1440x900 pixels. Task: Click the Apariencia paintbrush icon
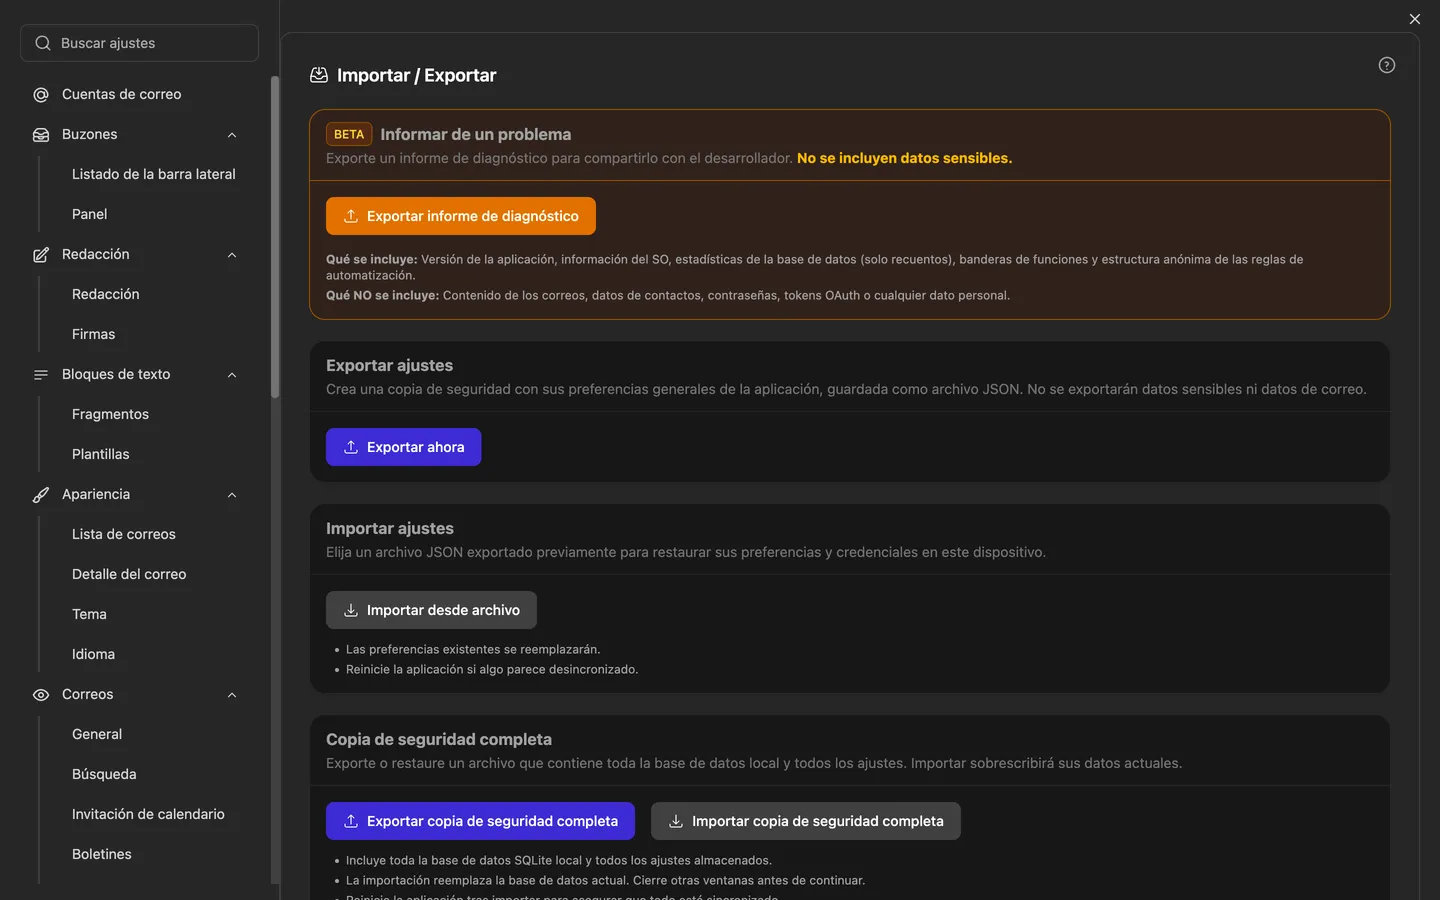click(x=41, y=495)
